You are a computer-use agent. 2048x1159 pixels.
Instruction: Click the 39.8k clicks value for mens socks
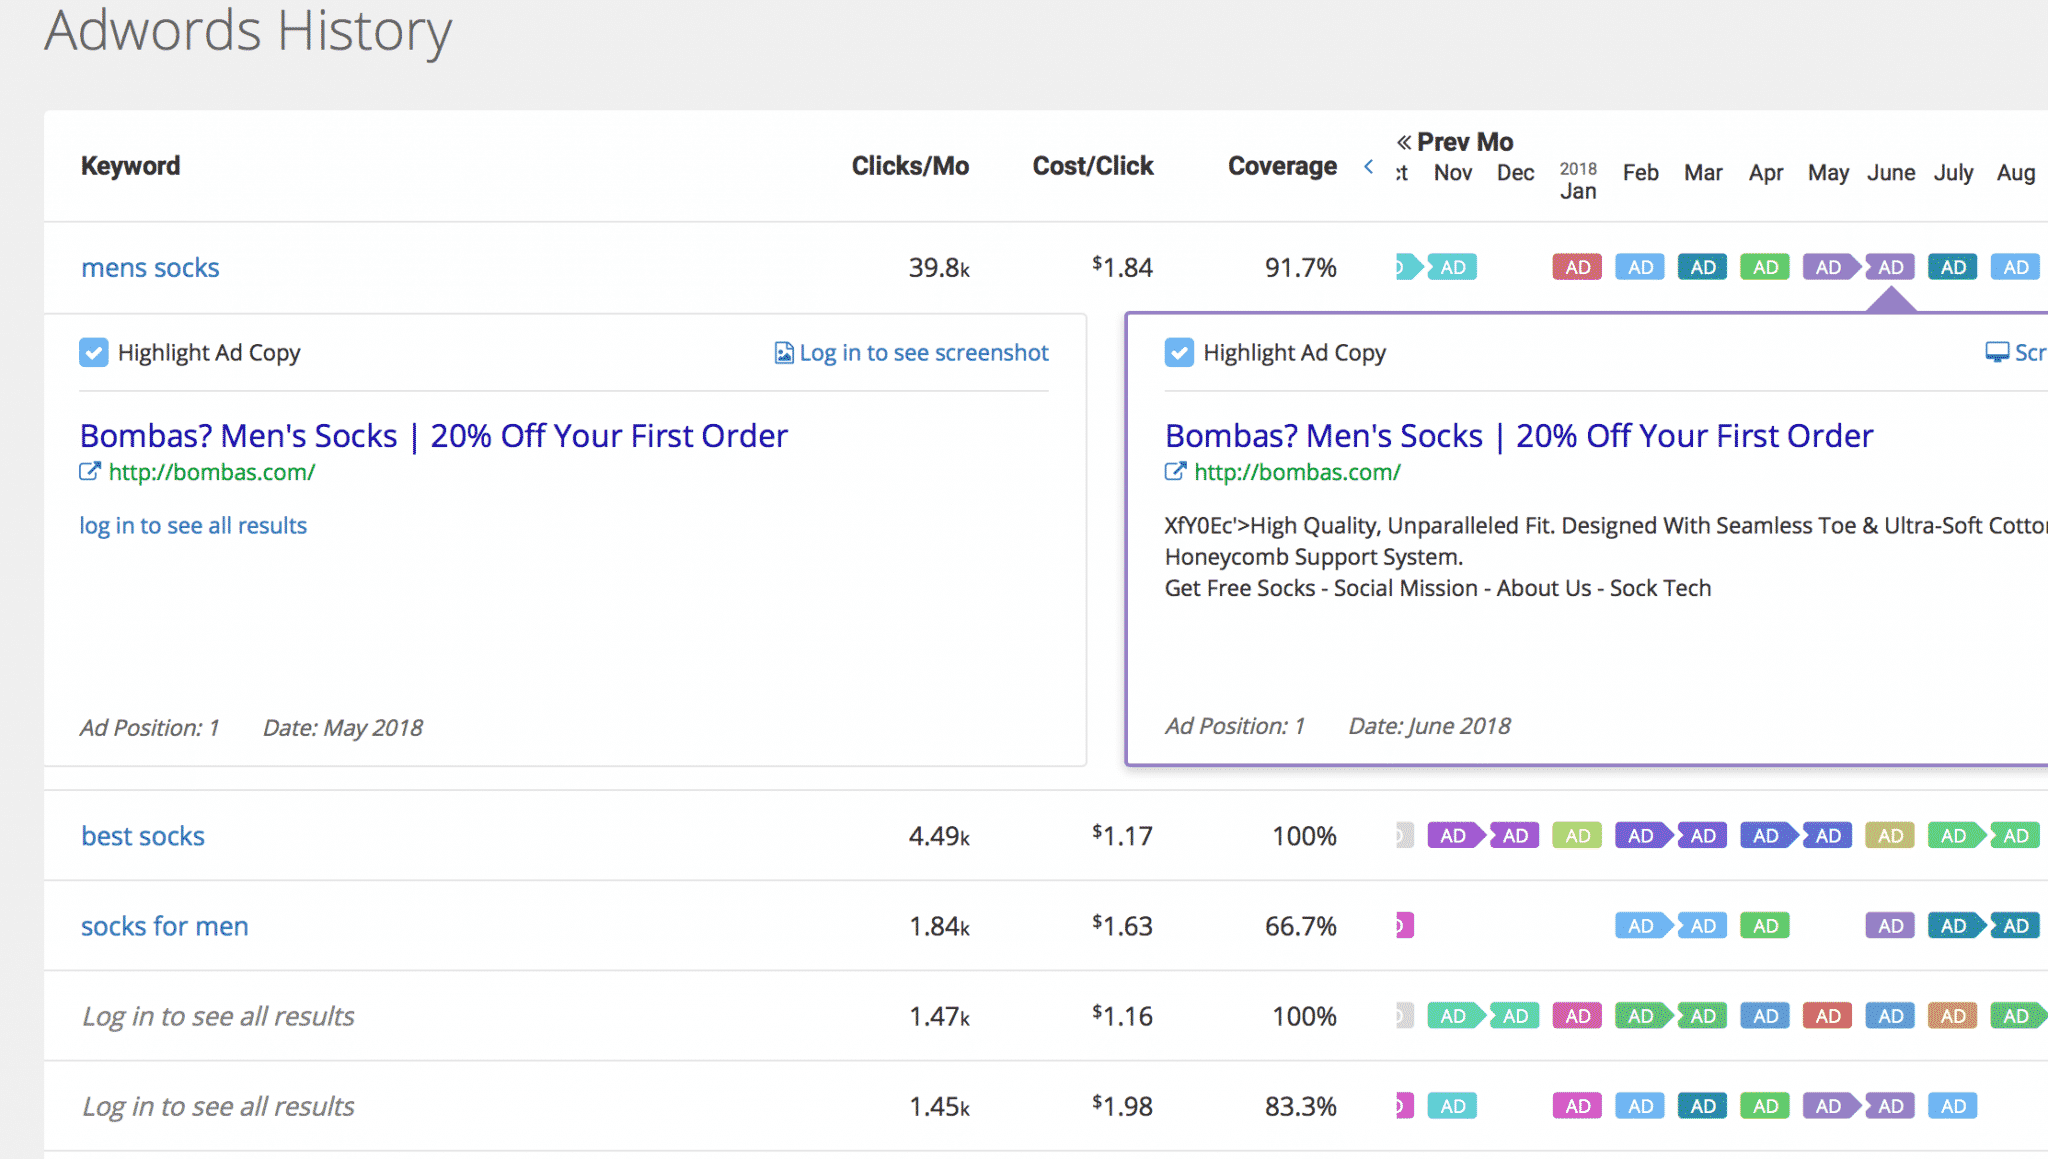pyautogui.click(x=939, y=268)
